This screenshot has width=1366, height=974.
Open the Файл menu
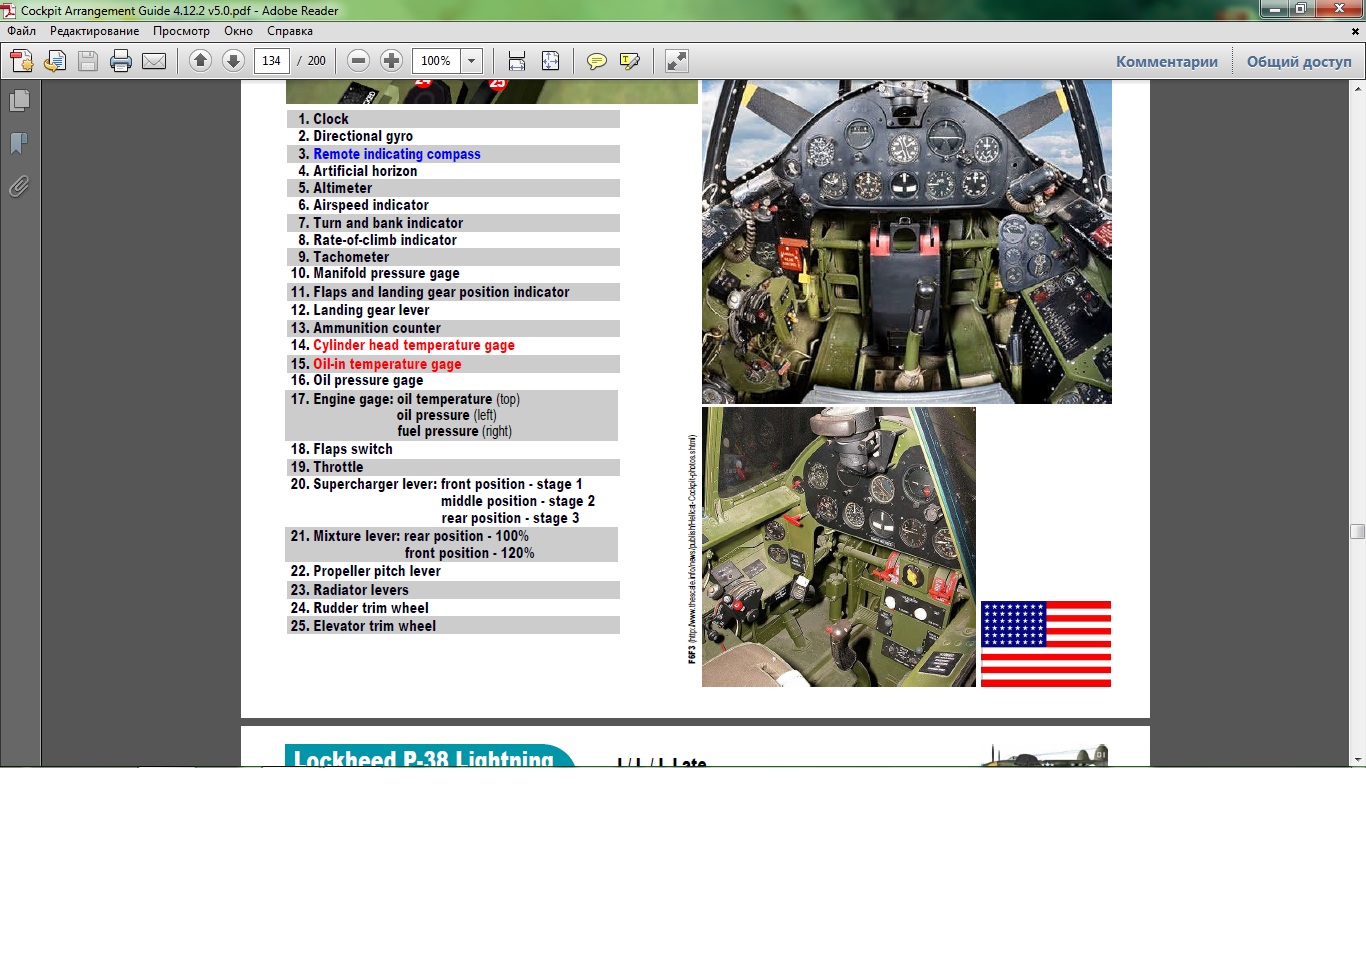click(22, 31)
